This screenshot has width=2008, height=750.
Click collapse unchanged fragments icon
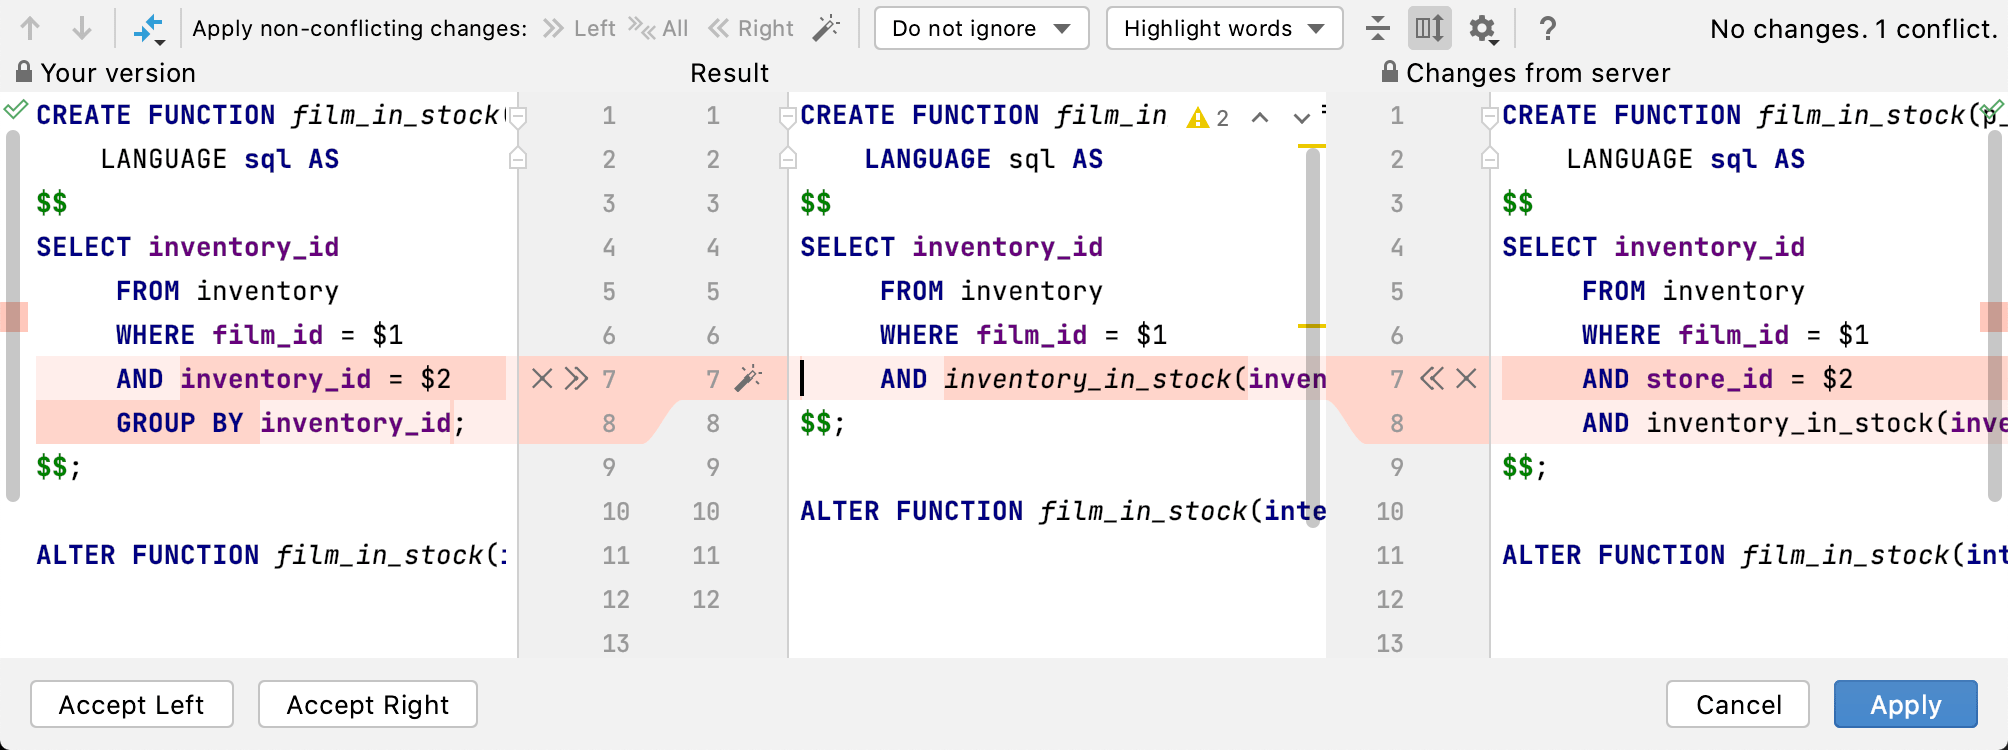click(1378, 29)
